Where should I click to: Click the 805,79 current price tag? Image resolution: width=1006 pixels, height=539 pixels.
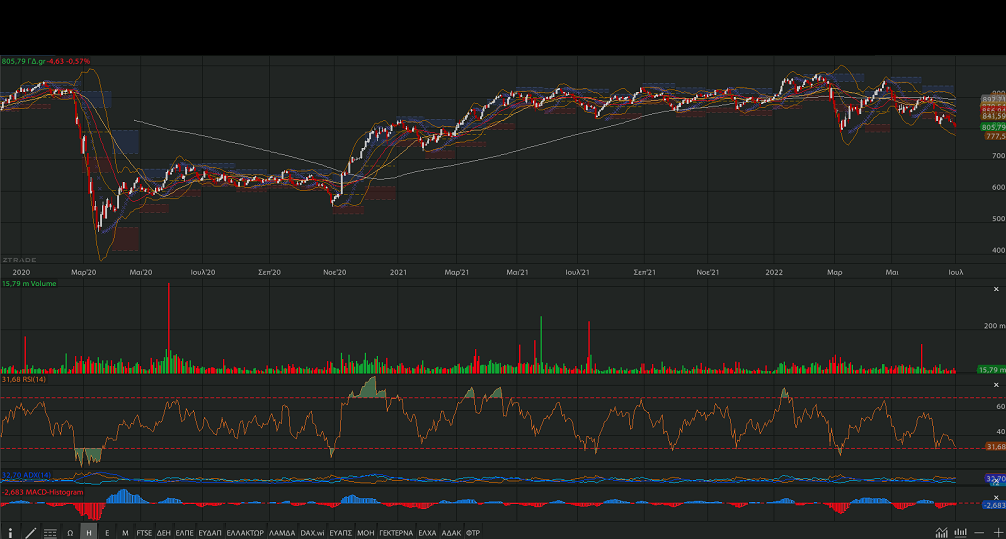click(x=993, y=127)
